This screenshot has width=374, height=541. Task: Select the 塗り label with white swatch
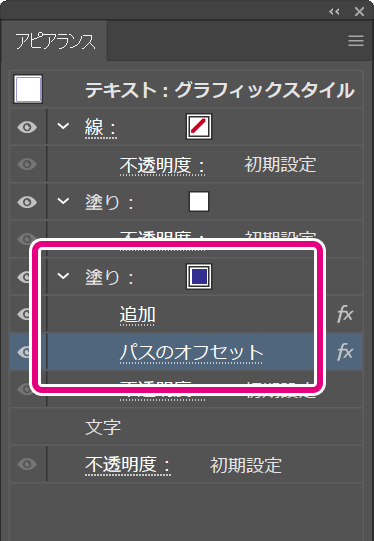[109, 203]
